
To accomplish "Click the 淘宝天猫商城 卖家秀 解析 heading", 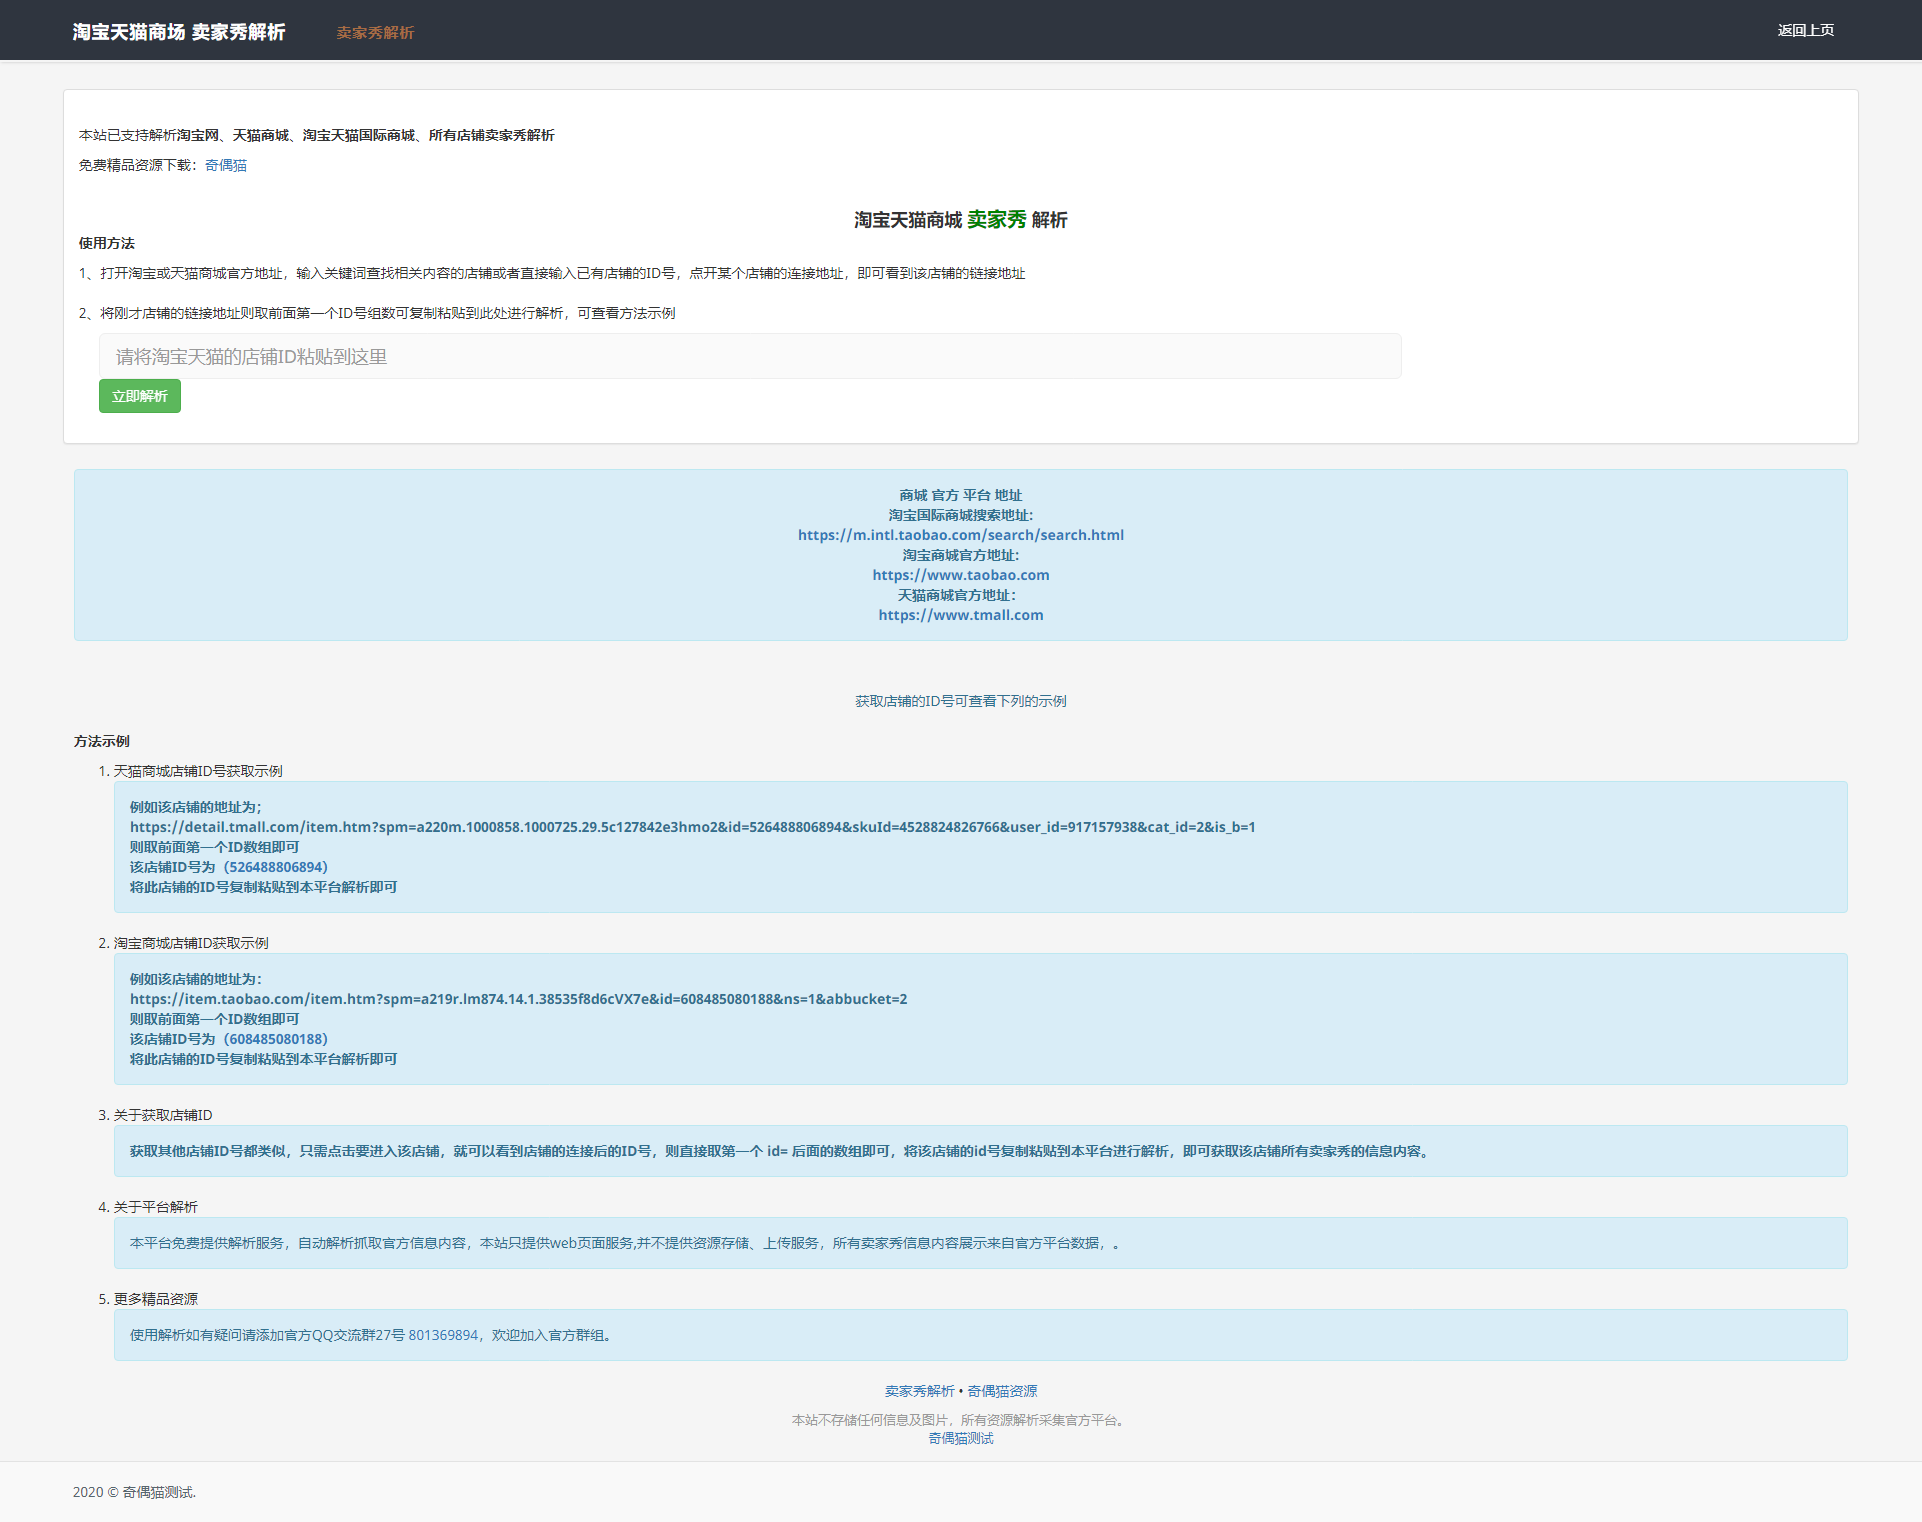I will pyautogui.click(x=960, y=219).
